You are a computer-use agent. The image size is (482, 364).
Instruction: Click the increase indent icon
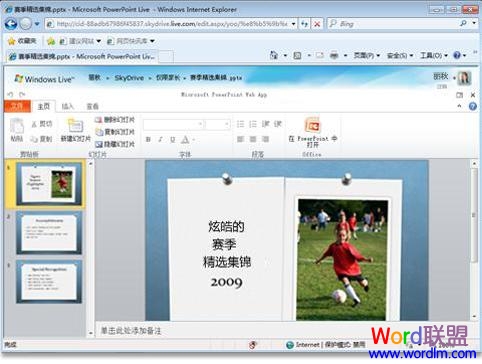click(x=278, y=124)
